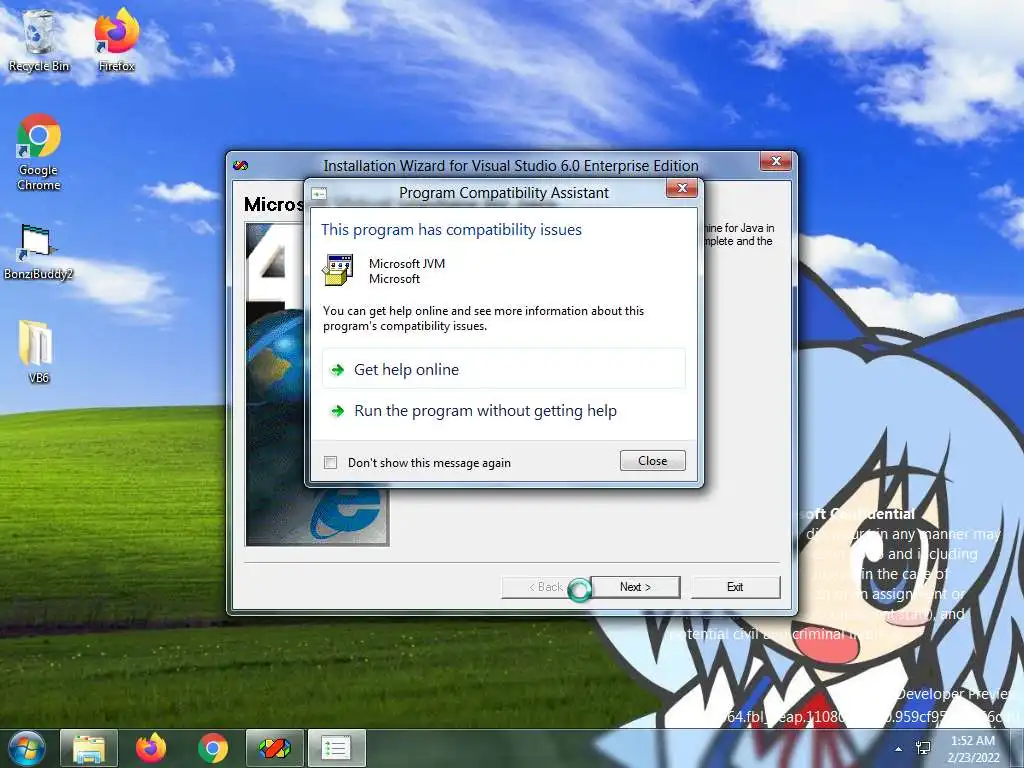1024x768 pixels.
Task: Open the Google Chrome desktop shortcut
Action: coord(39,152)
